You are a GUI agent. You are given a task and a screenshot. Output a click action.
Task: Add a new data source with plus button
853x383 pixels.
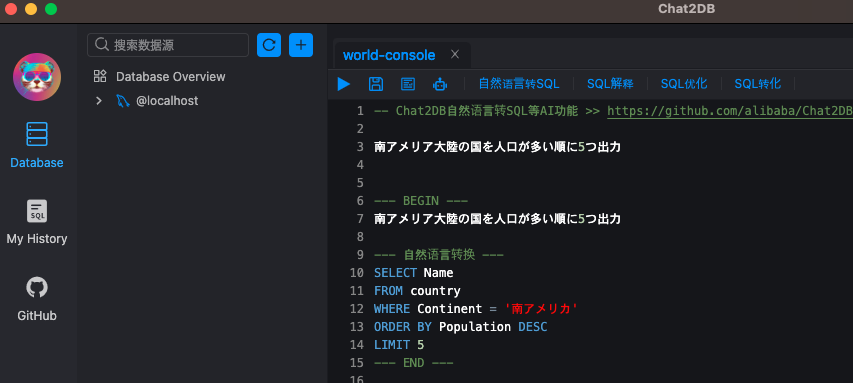coord(301,45)
